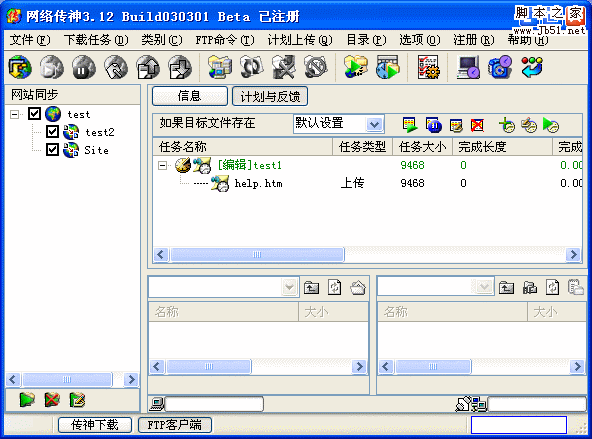Image resolution: width=592 pixels, height=439 pixels.
Task: Pause the scheduled task list icon
Action: pos(433,125)
